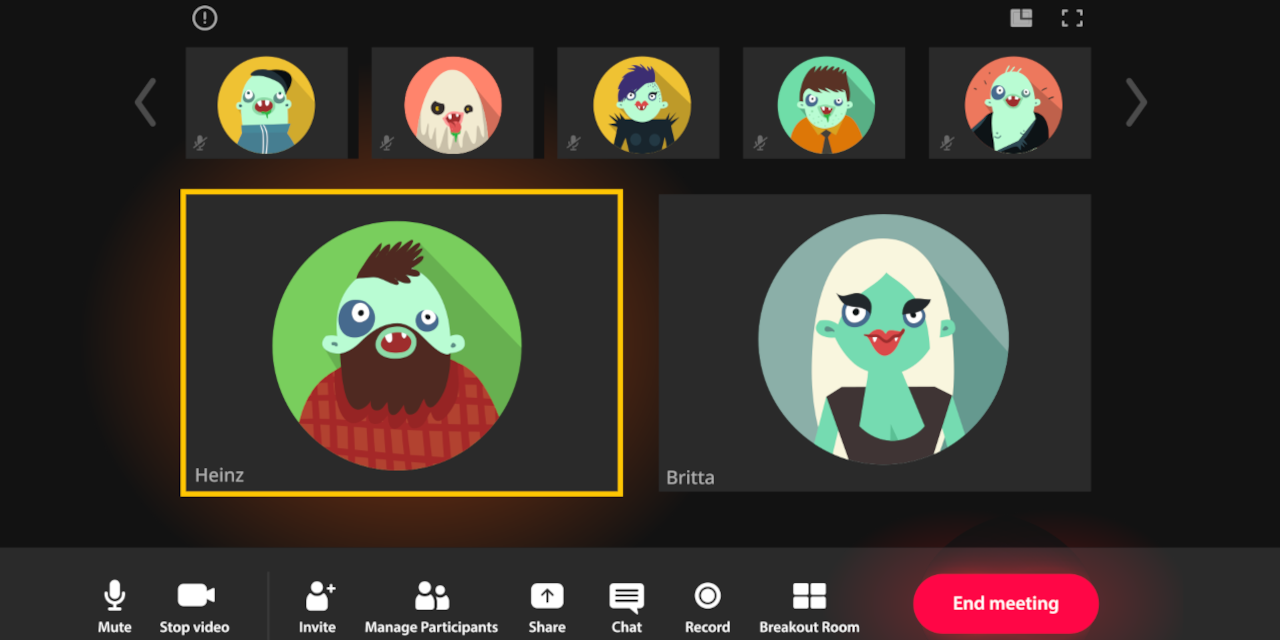Start recording with the Record icon
This screenshot has height=640, width=1280.
click(x=707, y=596)
